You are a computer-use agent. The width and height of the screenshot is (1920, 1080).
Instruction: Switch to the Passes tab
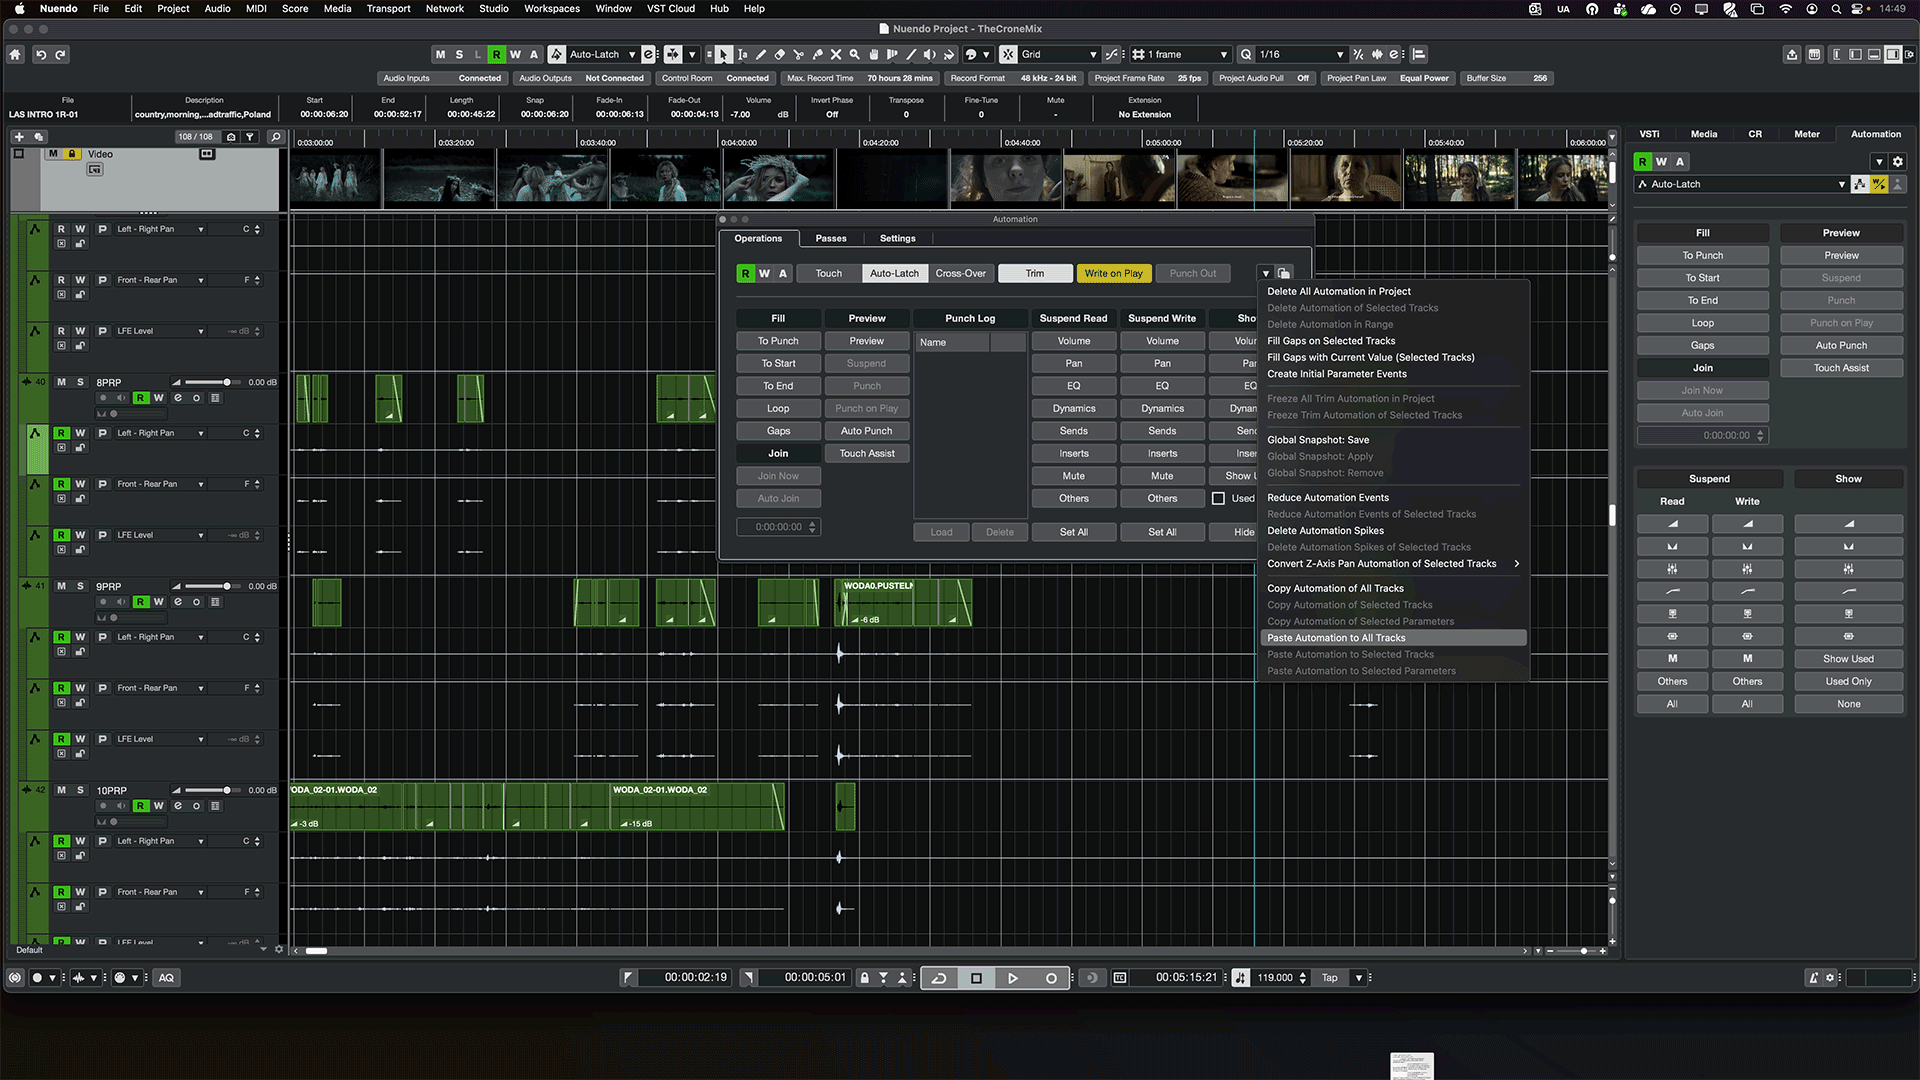pyautogui.click(x=830, y=238)
